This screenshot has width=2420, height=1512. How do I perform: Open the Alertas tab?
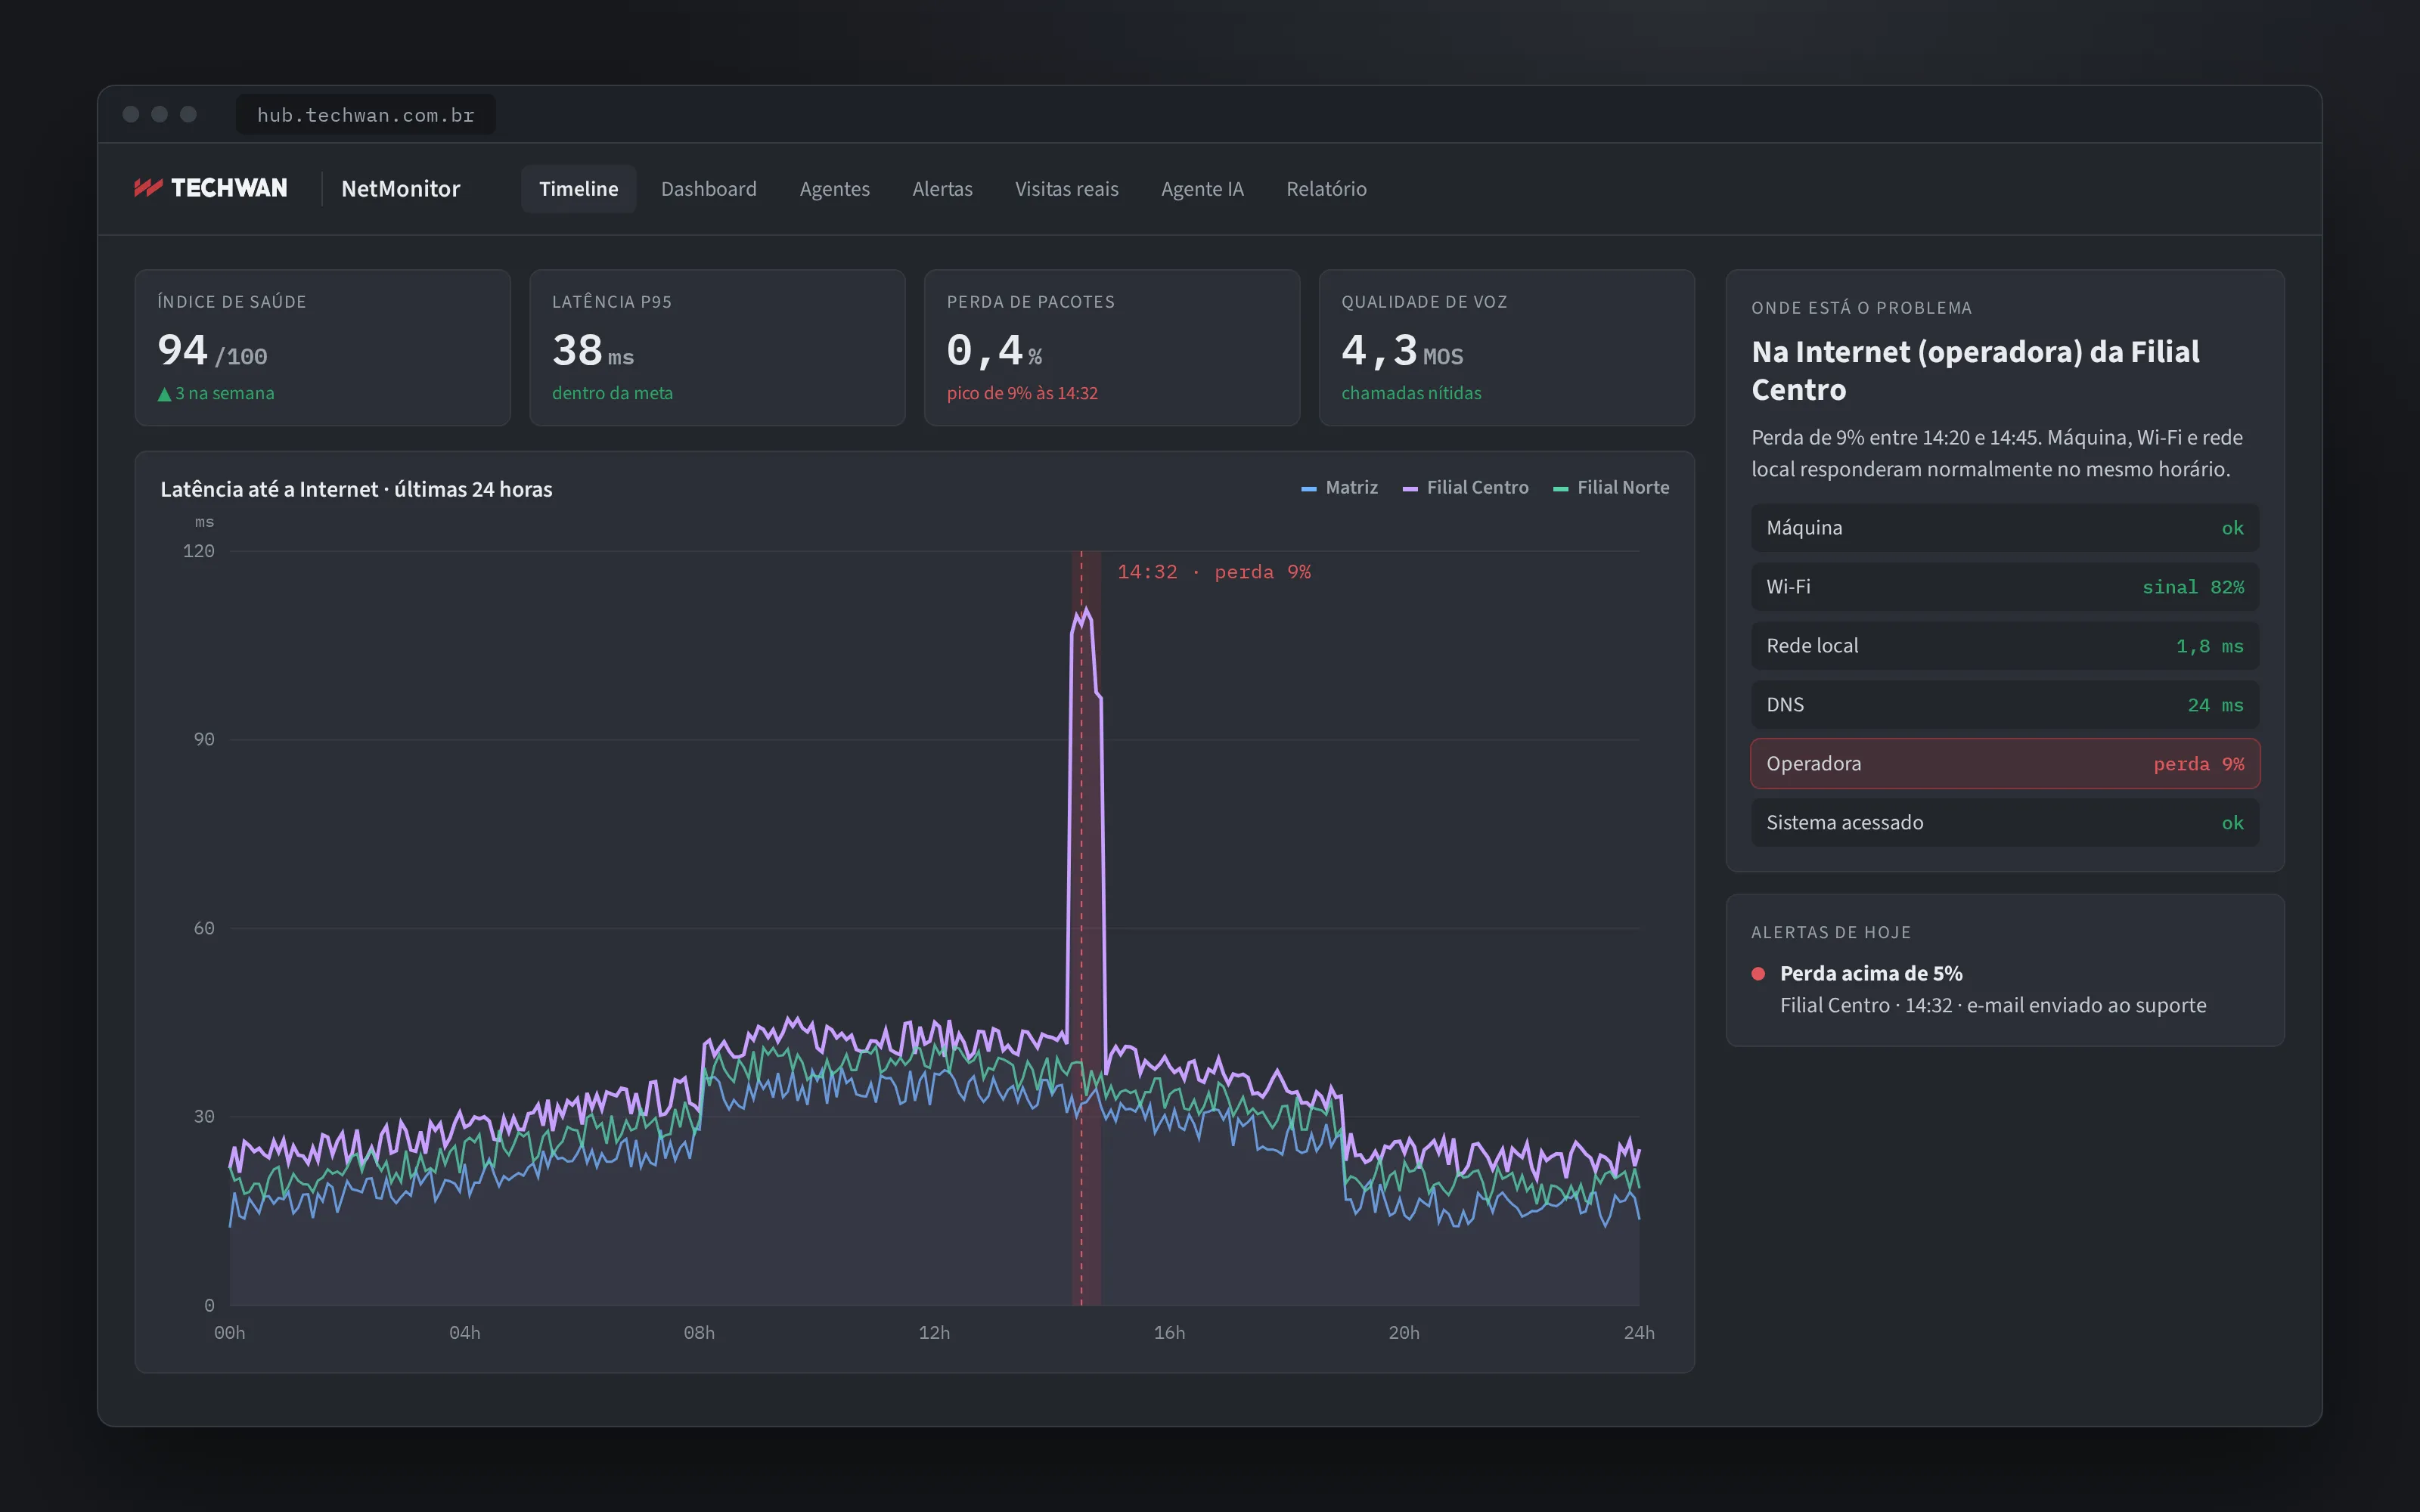point(942,188)
